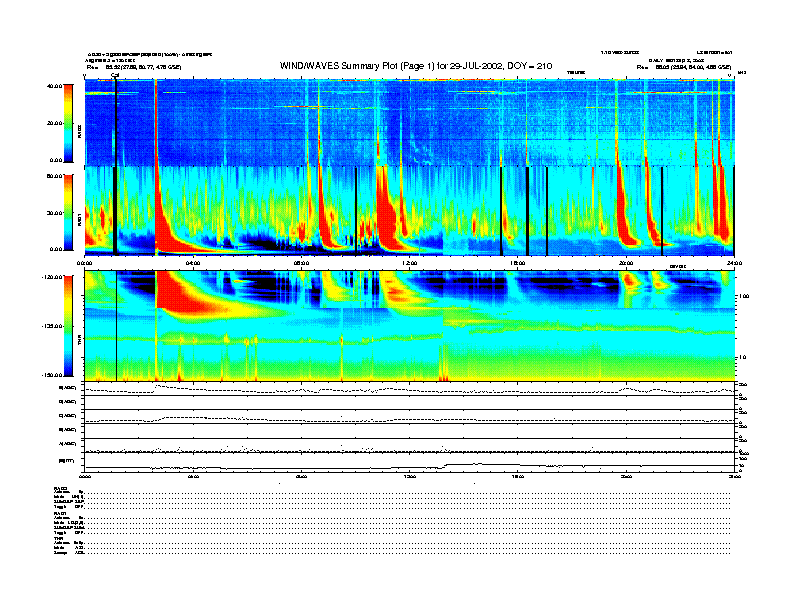792x612 pixels.
Task: Click the 60.00 label on RAD1 color scale
Action: tap(54, 176)
